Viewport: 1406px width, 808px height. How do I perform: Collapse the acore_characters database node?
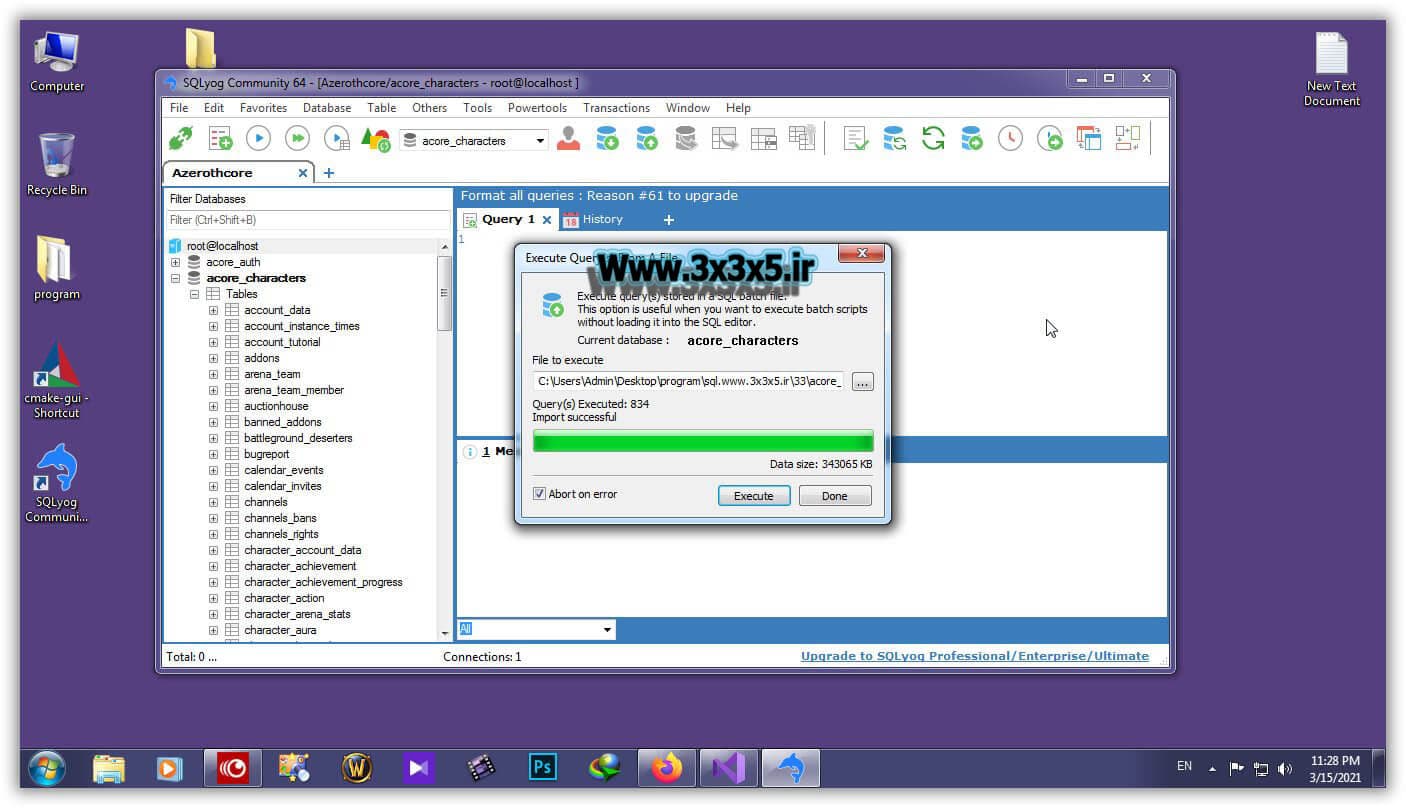pos(176,278)
